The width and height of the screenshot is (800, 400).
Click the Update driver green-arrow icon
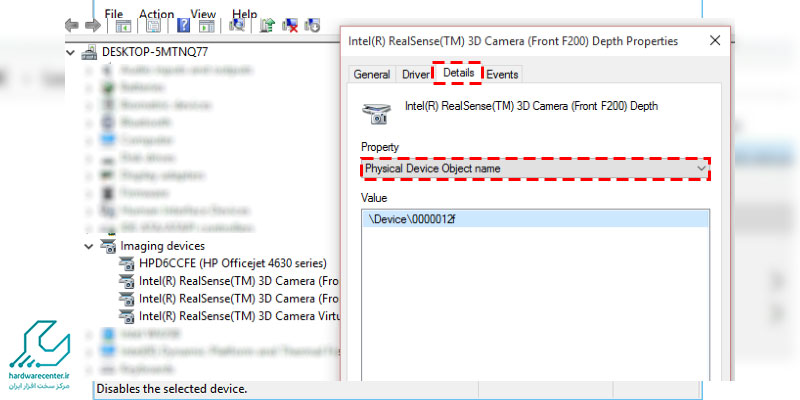[267, 25]
